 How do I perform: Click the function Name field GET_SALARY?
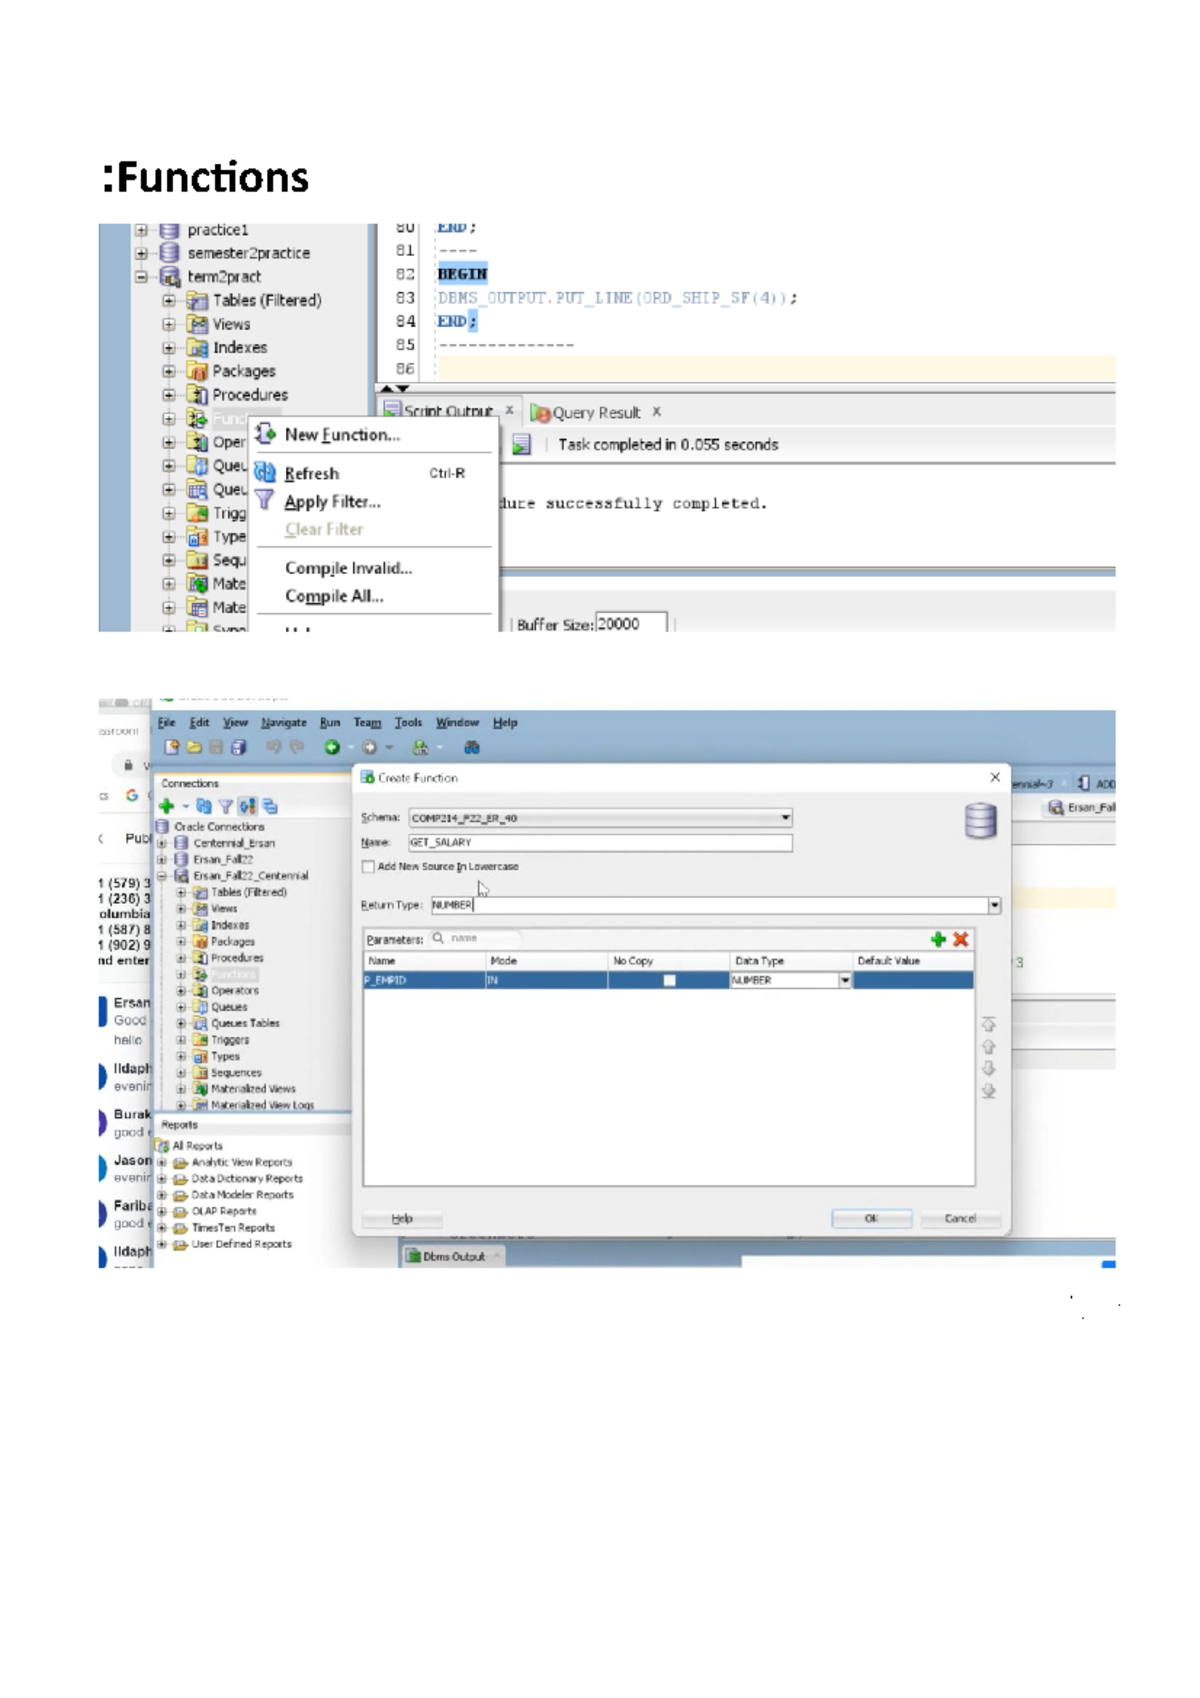600,843
